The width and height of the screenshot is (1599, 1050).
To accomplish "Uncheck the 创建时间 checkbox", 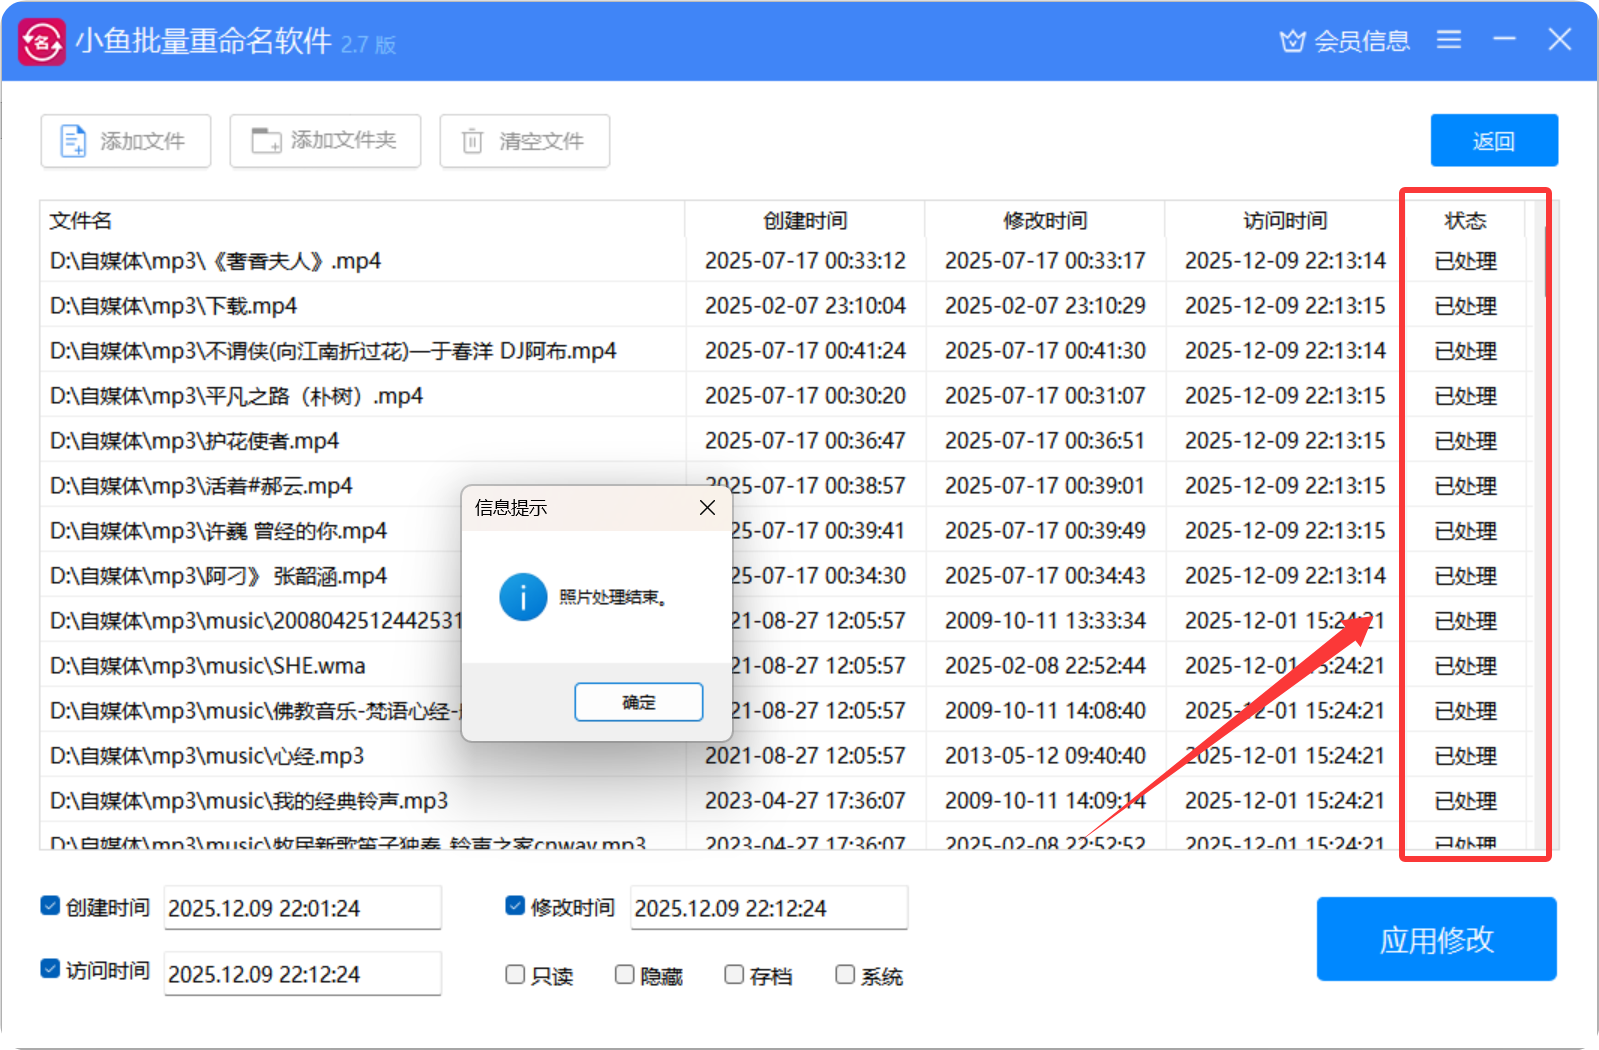I will tap(50, 906).
